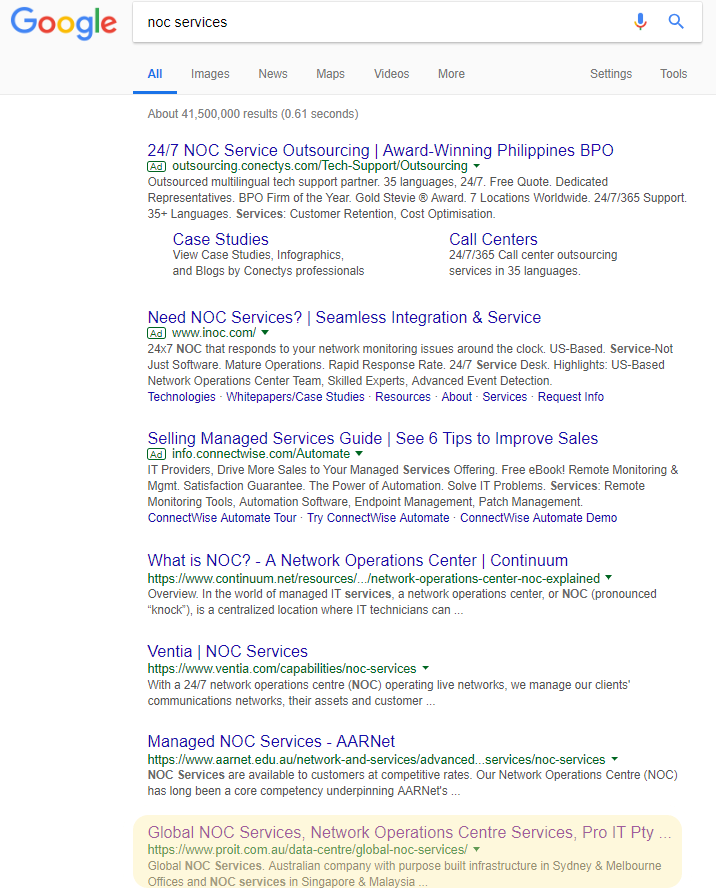716x896 pixels.
Task: Open '24/7 NOC Service Outsourcing' ad
Action: (x=381, y=150)
